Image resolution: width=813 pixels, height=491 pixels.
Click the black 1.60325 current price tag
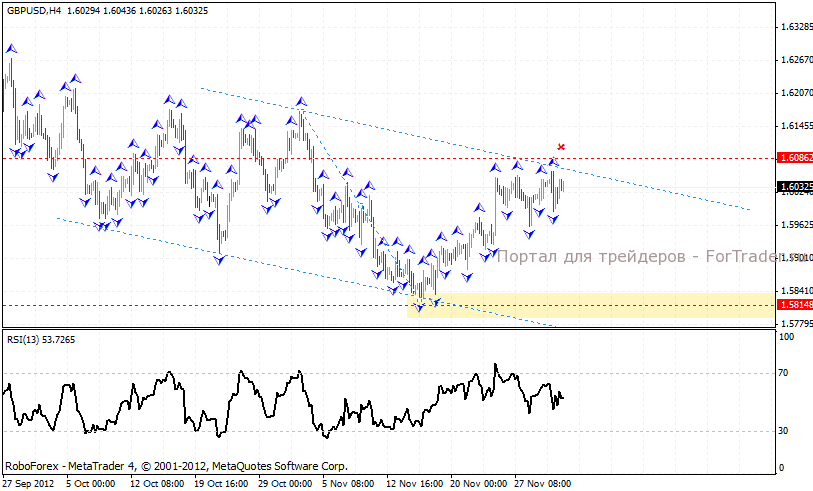793,186
